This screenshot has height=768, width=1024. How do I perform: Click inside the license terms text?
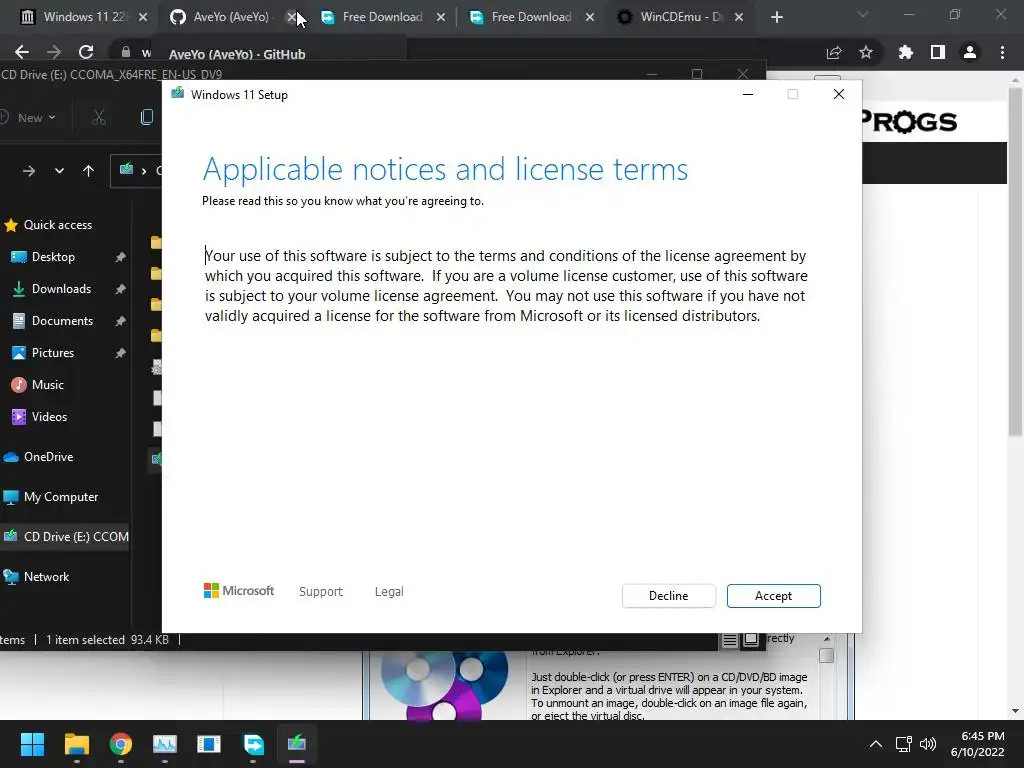(x=506, y=285)
